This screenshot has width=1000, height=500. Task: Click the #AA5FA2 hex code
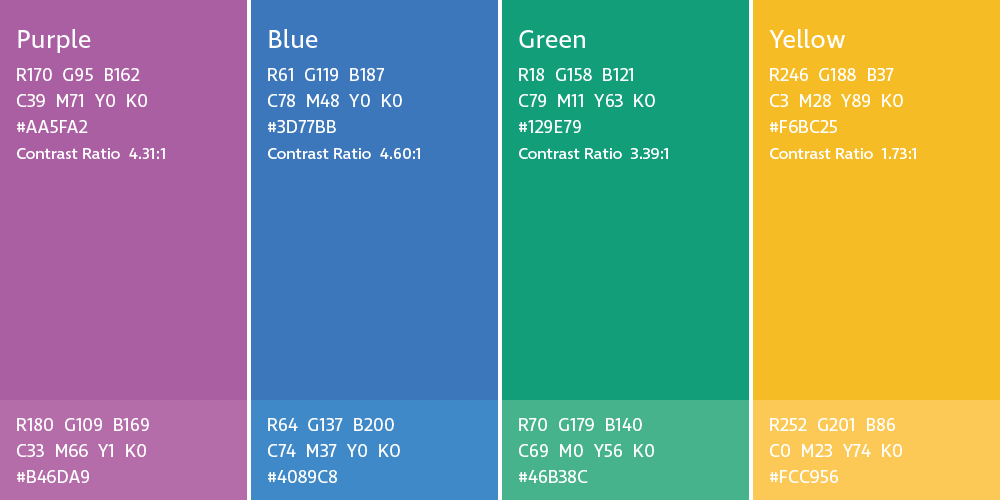[52, 127]
